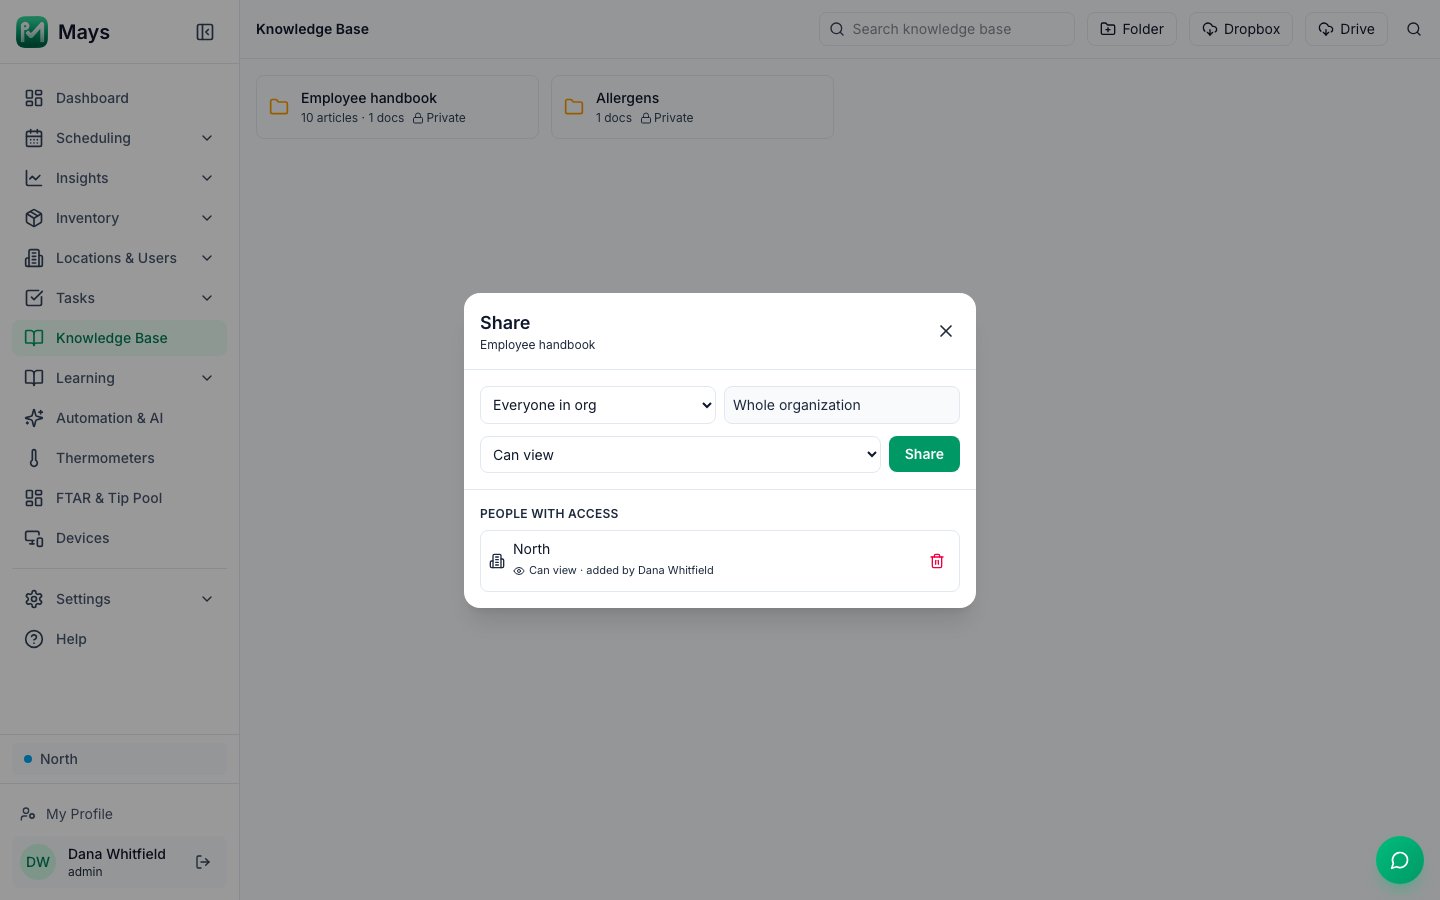
Task: Expand the Inventory submenu chevron
Action: point(207,218)
